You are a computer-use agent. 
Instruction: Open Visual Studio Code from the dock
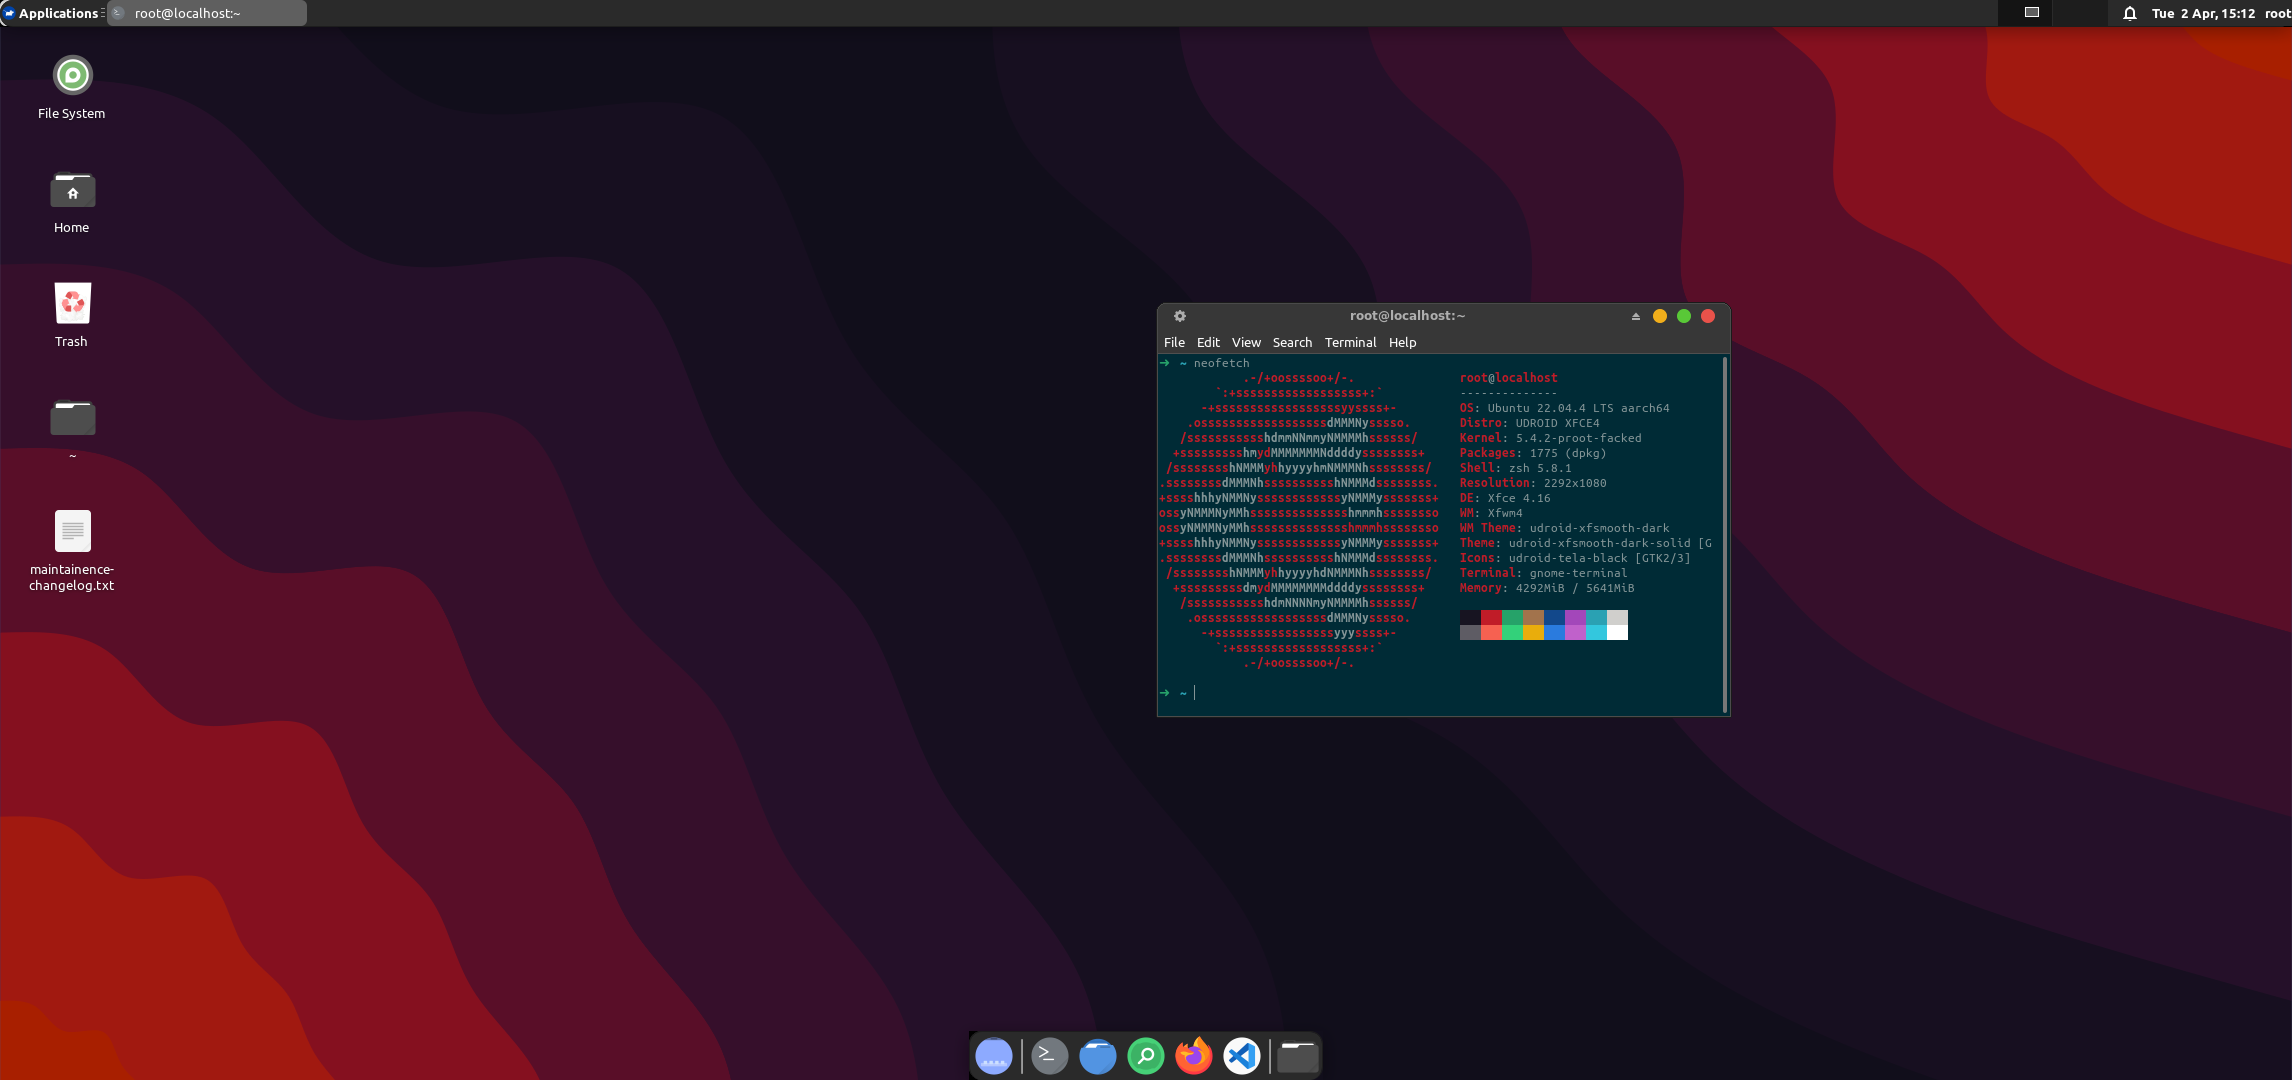click(x=1240, y=1055)
